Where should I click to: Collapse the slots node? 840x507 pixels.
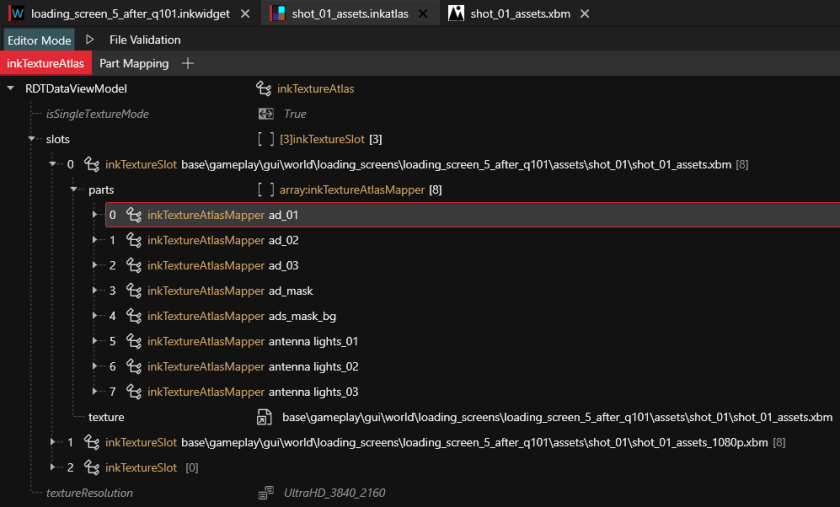click(x=32, y=138)
